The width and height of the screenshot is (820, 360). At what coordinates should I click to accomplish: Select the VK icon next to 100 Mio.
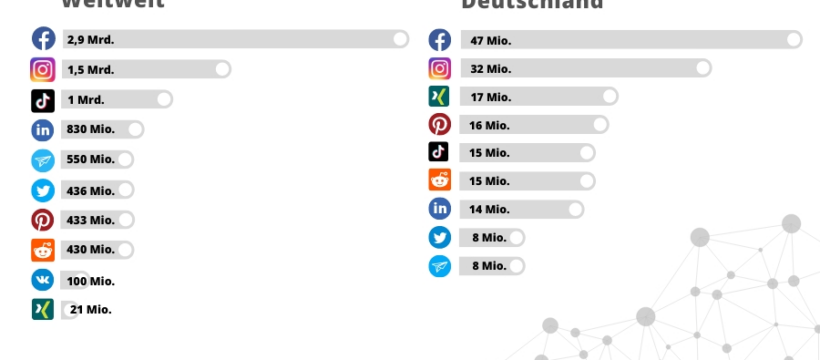pyautogui.click(x=42, y=280)
